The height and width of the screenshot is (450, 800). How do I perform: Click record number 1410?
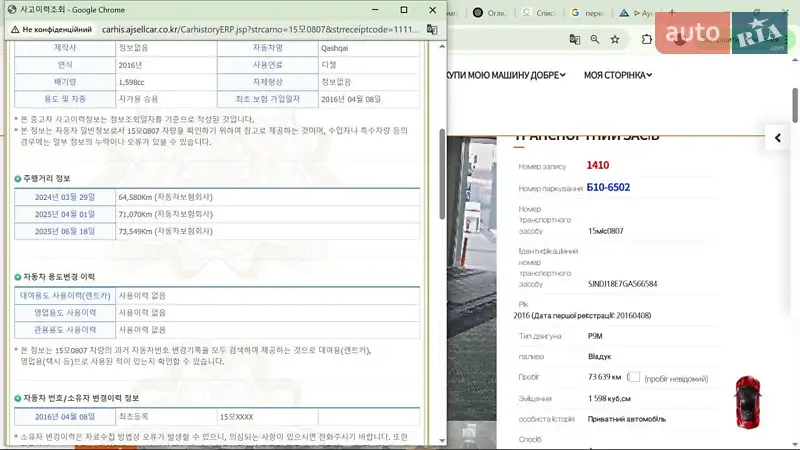(597, 165)
